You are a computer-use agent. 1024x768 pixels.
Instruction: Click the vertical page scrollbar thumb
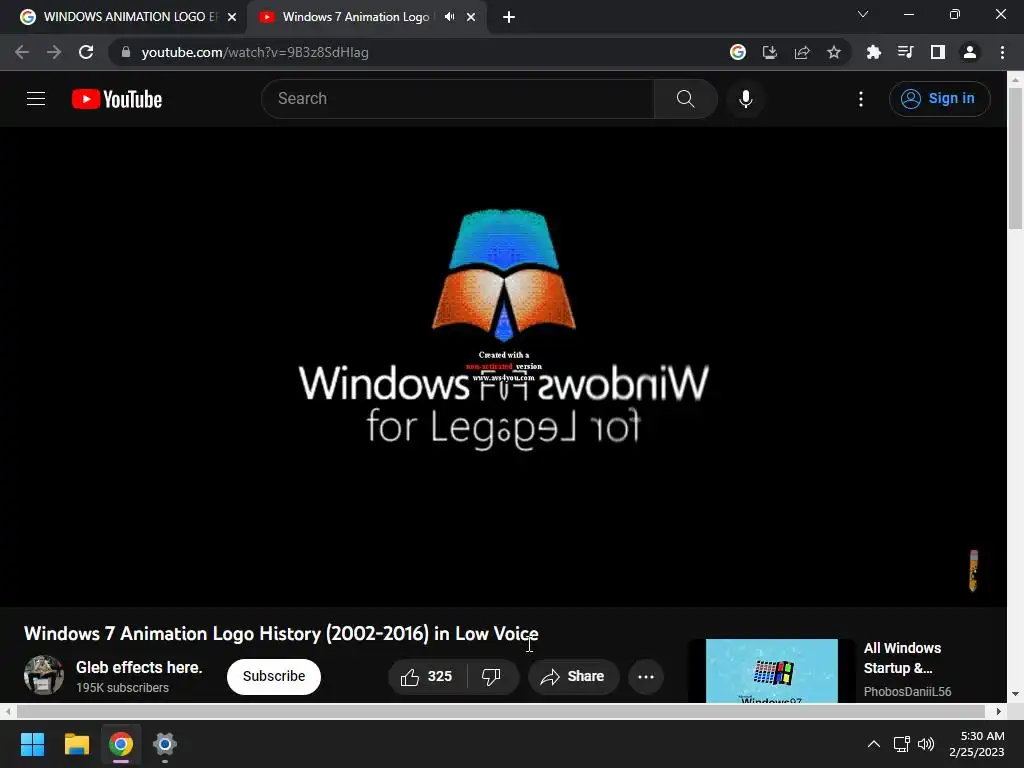1015,157
